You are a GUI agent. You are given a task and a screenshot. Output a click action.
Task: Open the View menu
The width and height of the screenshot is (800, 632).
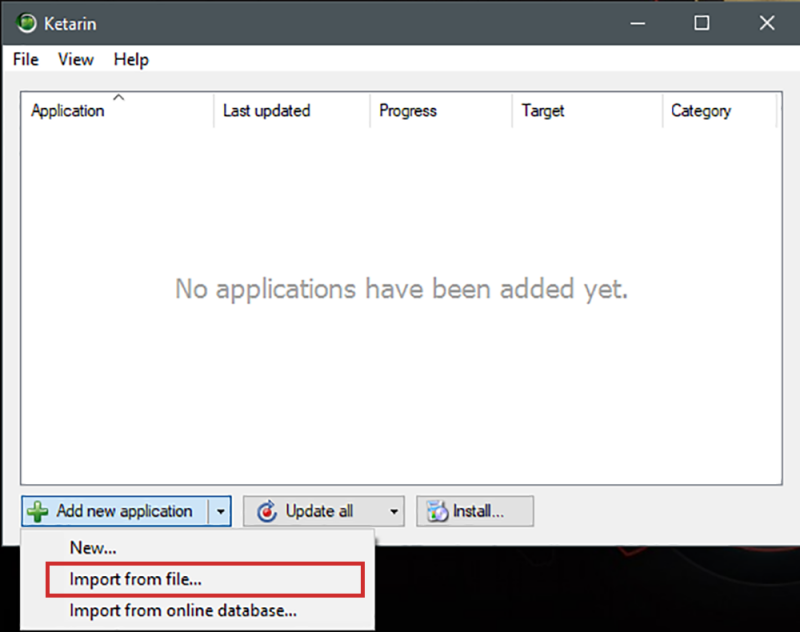(x=76, y=59)
